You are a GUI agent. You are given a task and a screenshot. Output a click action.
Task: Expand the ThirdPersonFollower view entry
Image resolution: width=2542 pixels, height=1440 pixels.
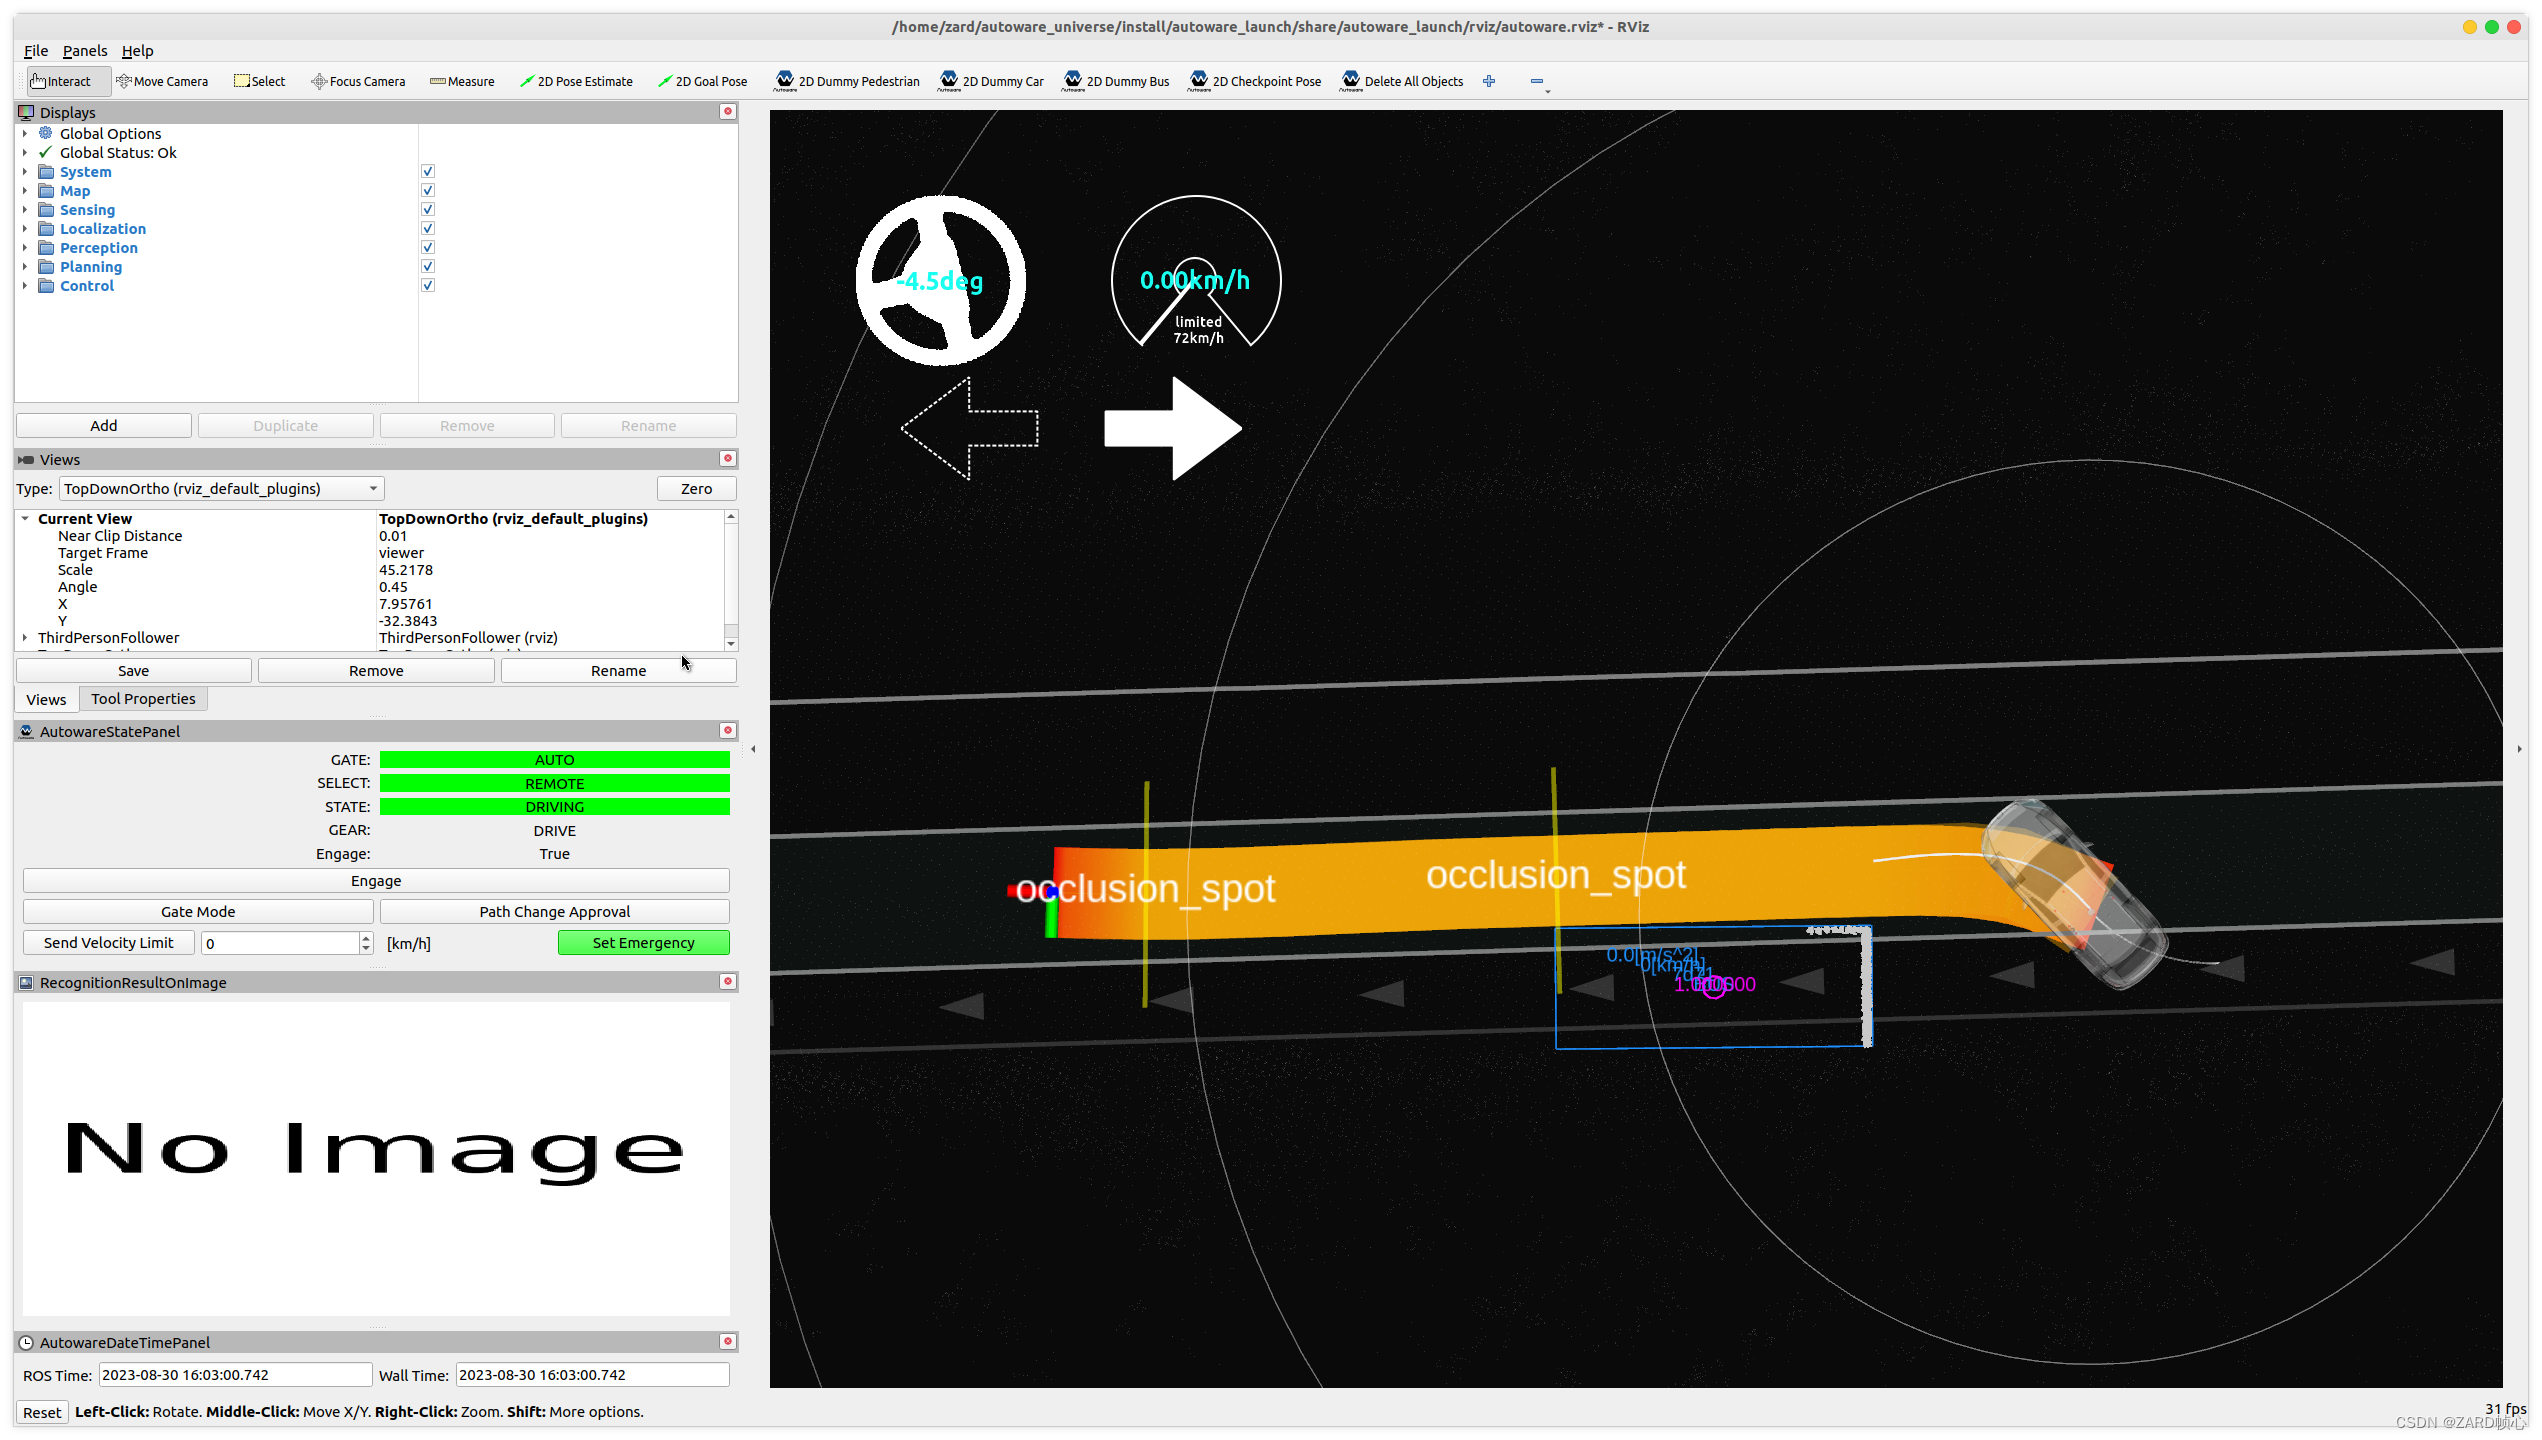click(x=25, y=638)
